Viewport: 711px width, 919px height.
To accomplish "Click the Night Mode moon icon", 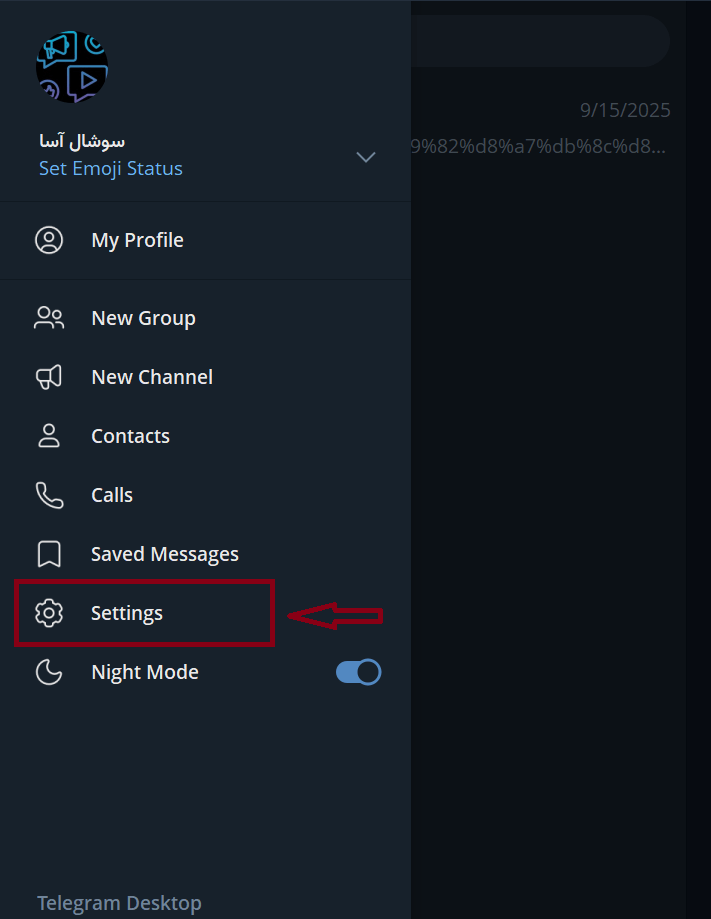I will click(49, 672).
